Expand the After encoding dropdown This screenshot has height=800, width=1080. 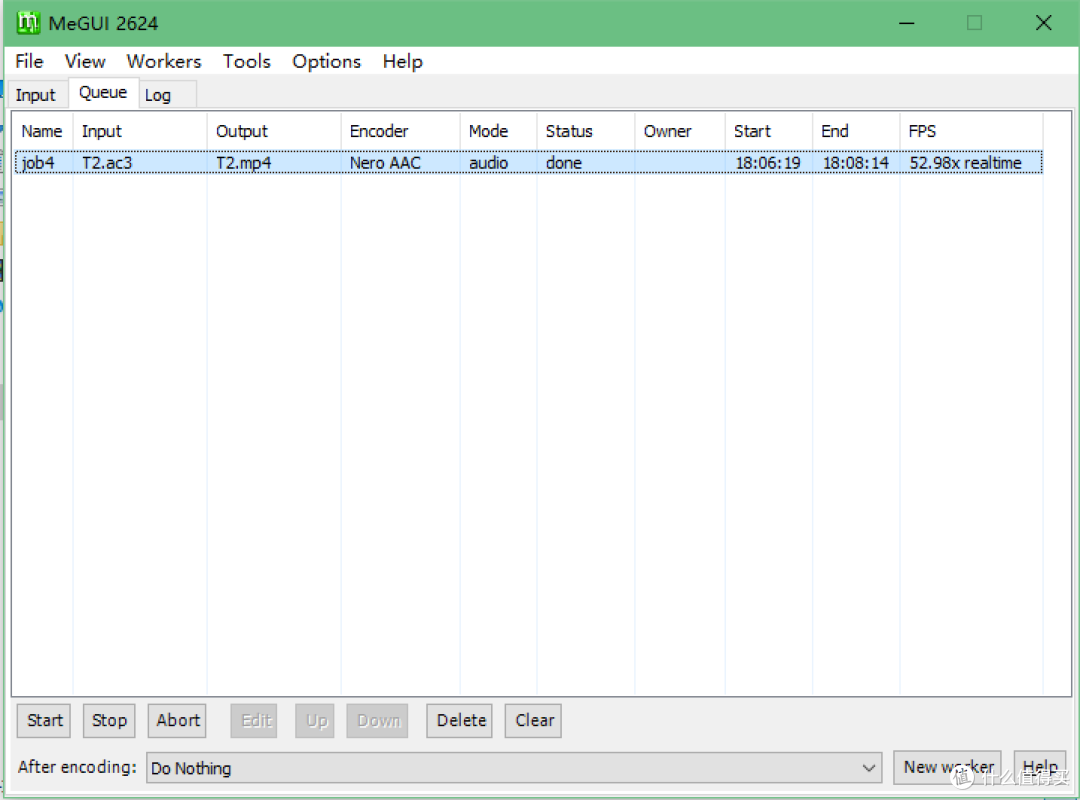514,768
